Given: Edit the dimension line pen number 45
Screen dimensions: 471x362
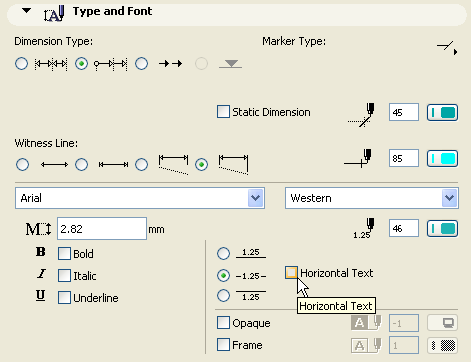Looking at the screenshot, I should tap(404, 112).
